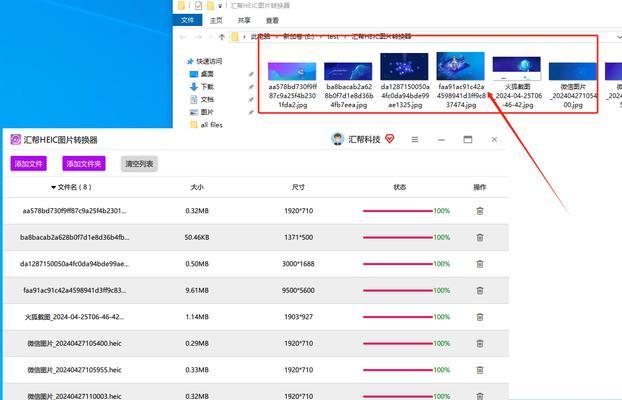Image resolution: width=622 pixels, height=400 pixels.
Task: Click the Explorer forward navigation arrow
Action: tap(198, 37)
